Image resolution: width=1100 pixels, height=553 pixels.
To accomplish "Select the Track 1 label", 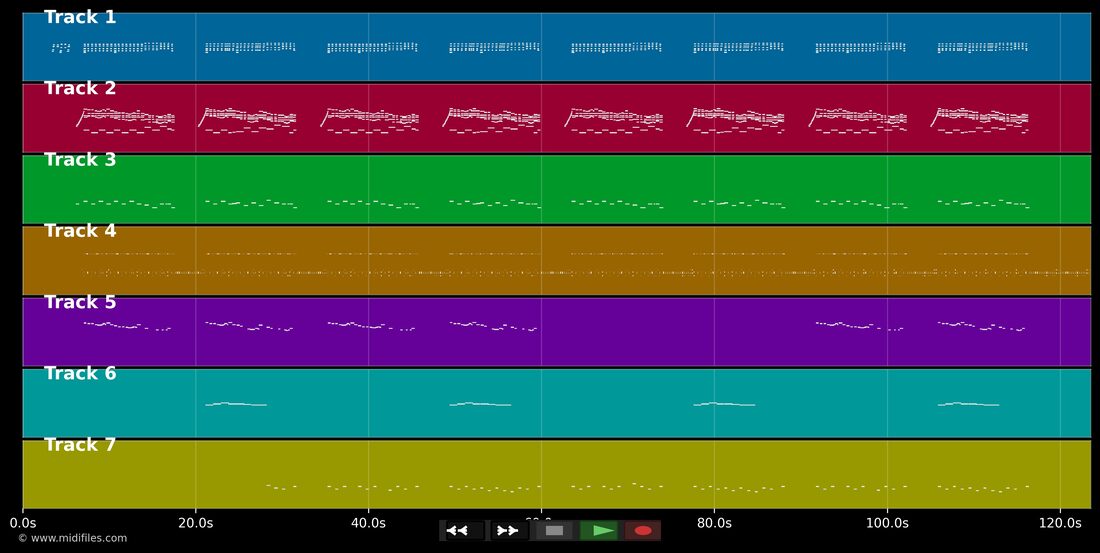I will click(80, 18).
